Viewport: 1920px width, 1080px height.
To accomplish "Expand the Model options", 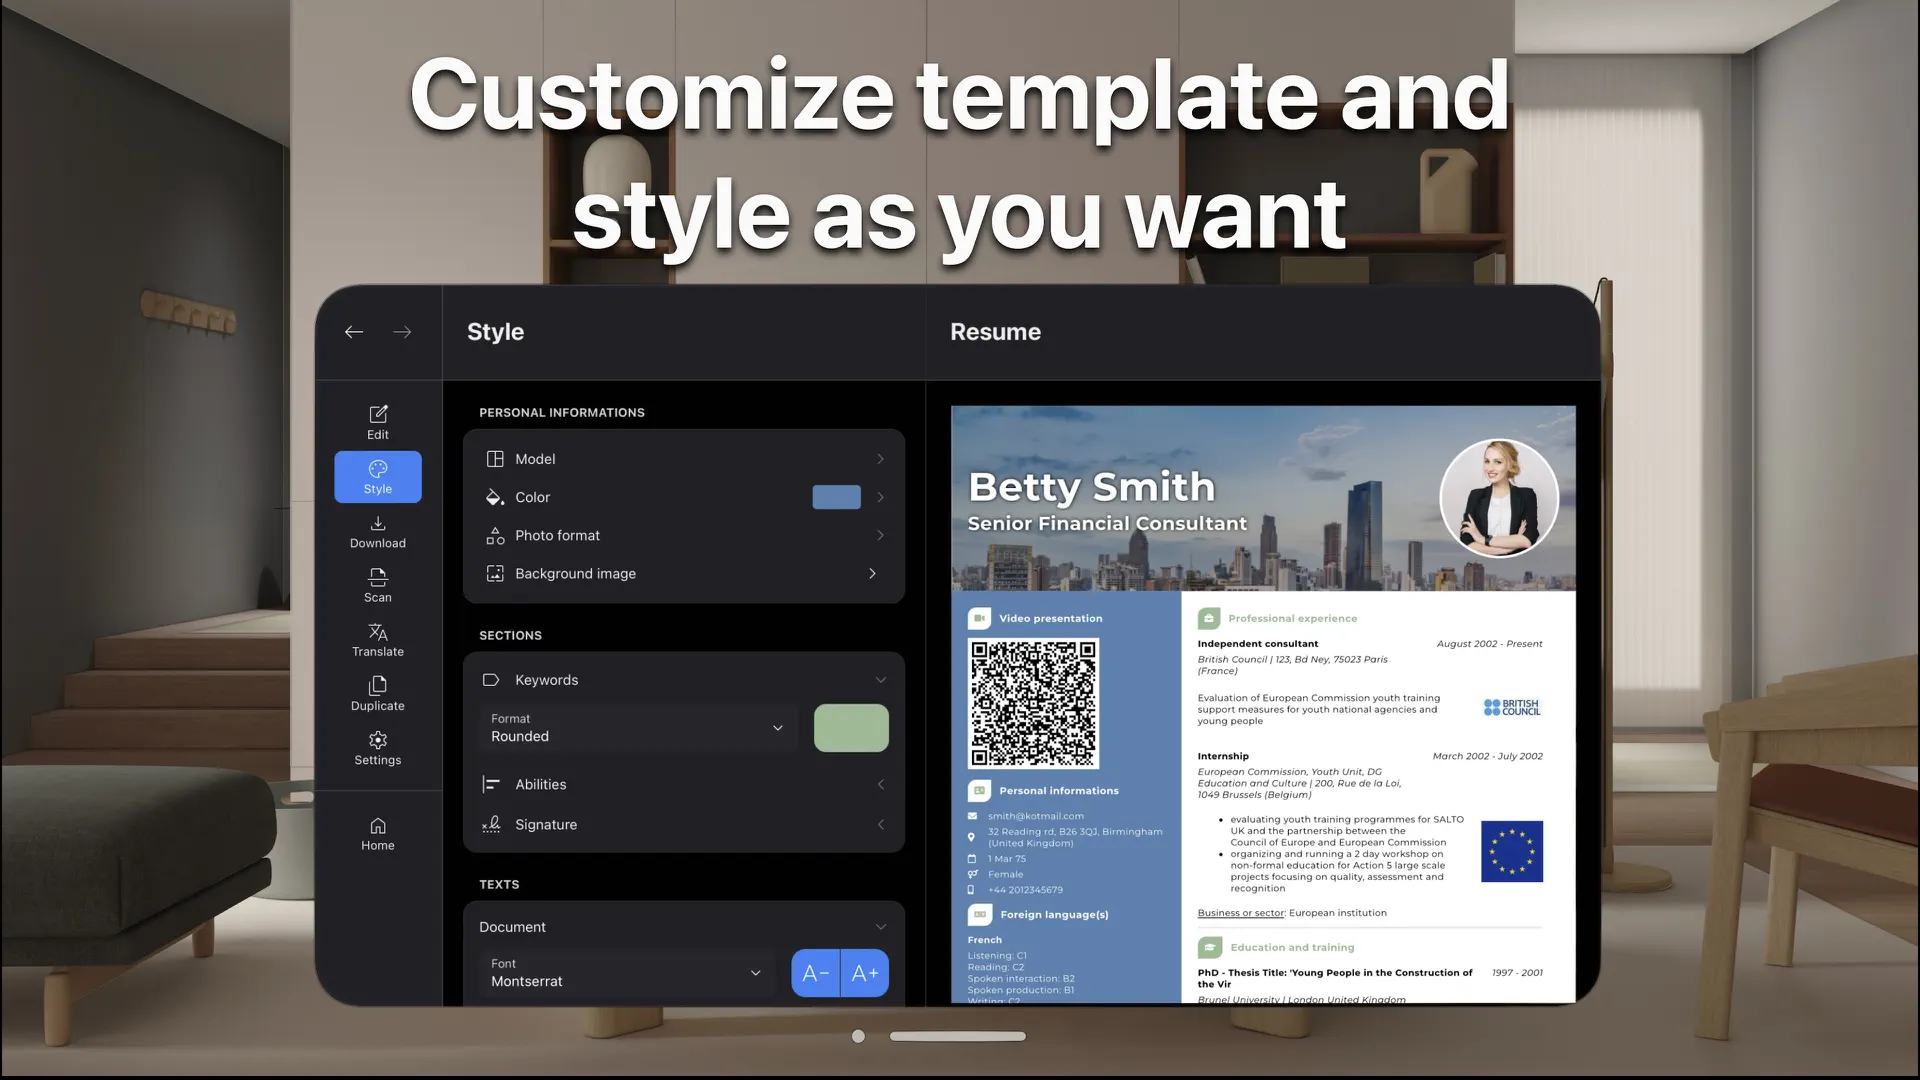I will click(x=684, y=458).
